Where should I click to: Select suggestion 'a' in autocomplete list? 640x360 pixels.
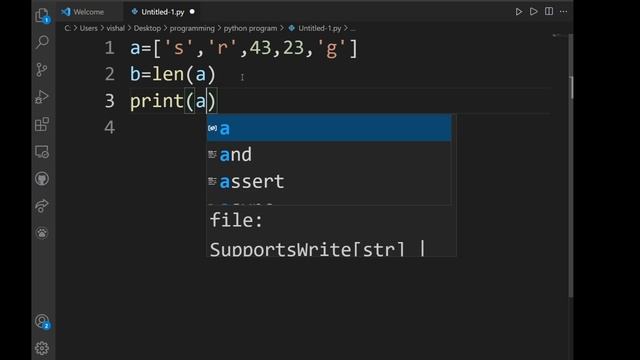tap(329, 128)
